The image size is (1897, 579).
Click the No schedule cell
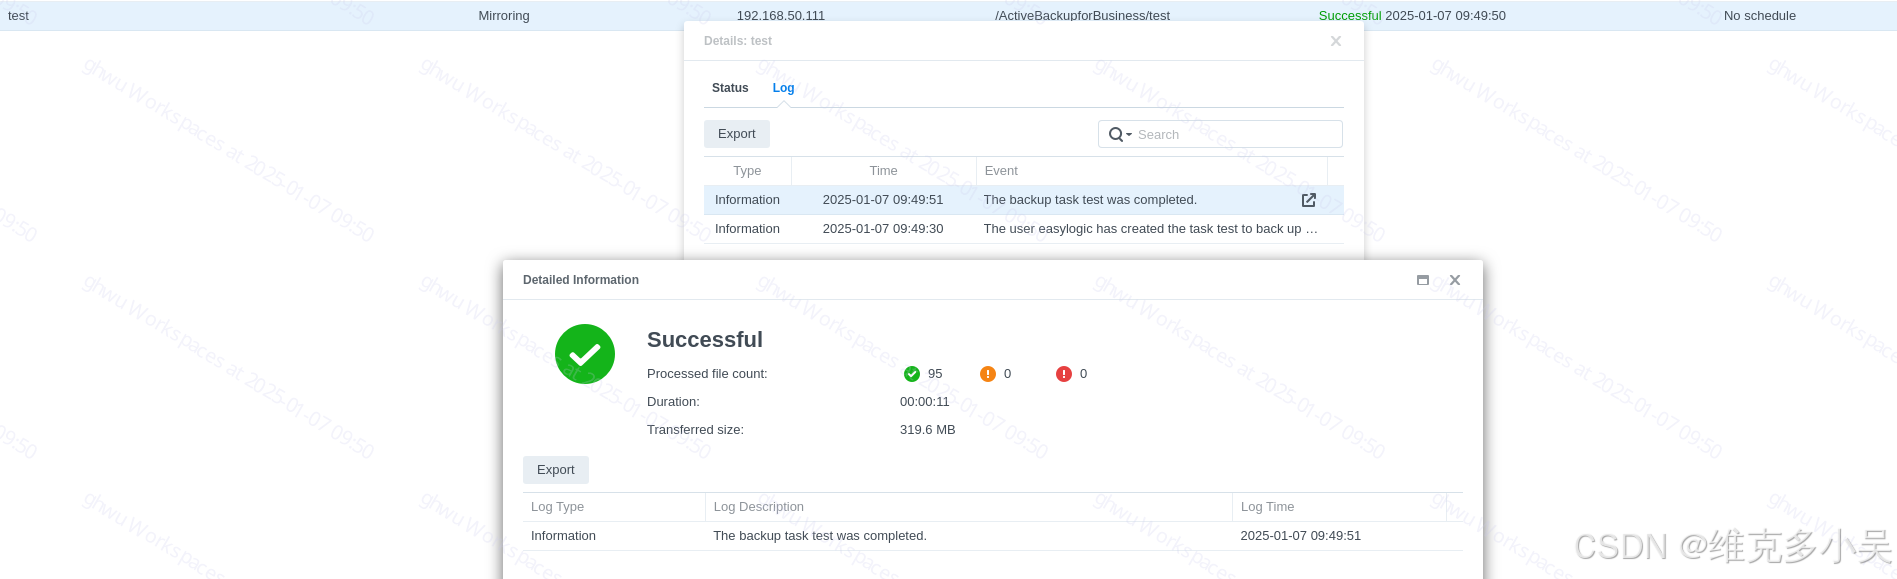(1760, 16)
